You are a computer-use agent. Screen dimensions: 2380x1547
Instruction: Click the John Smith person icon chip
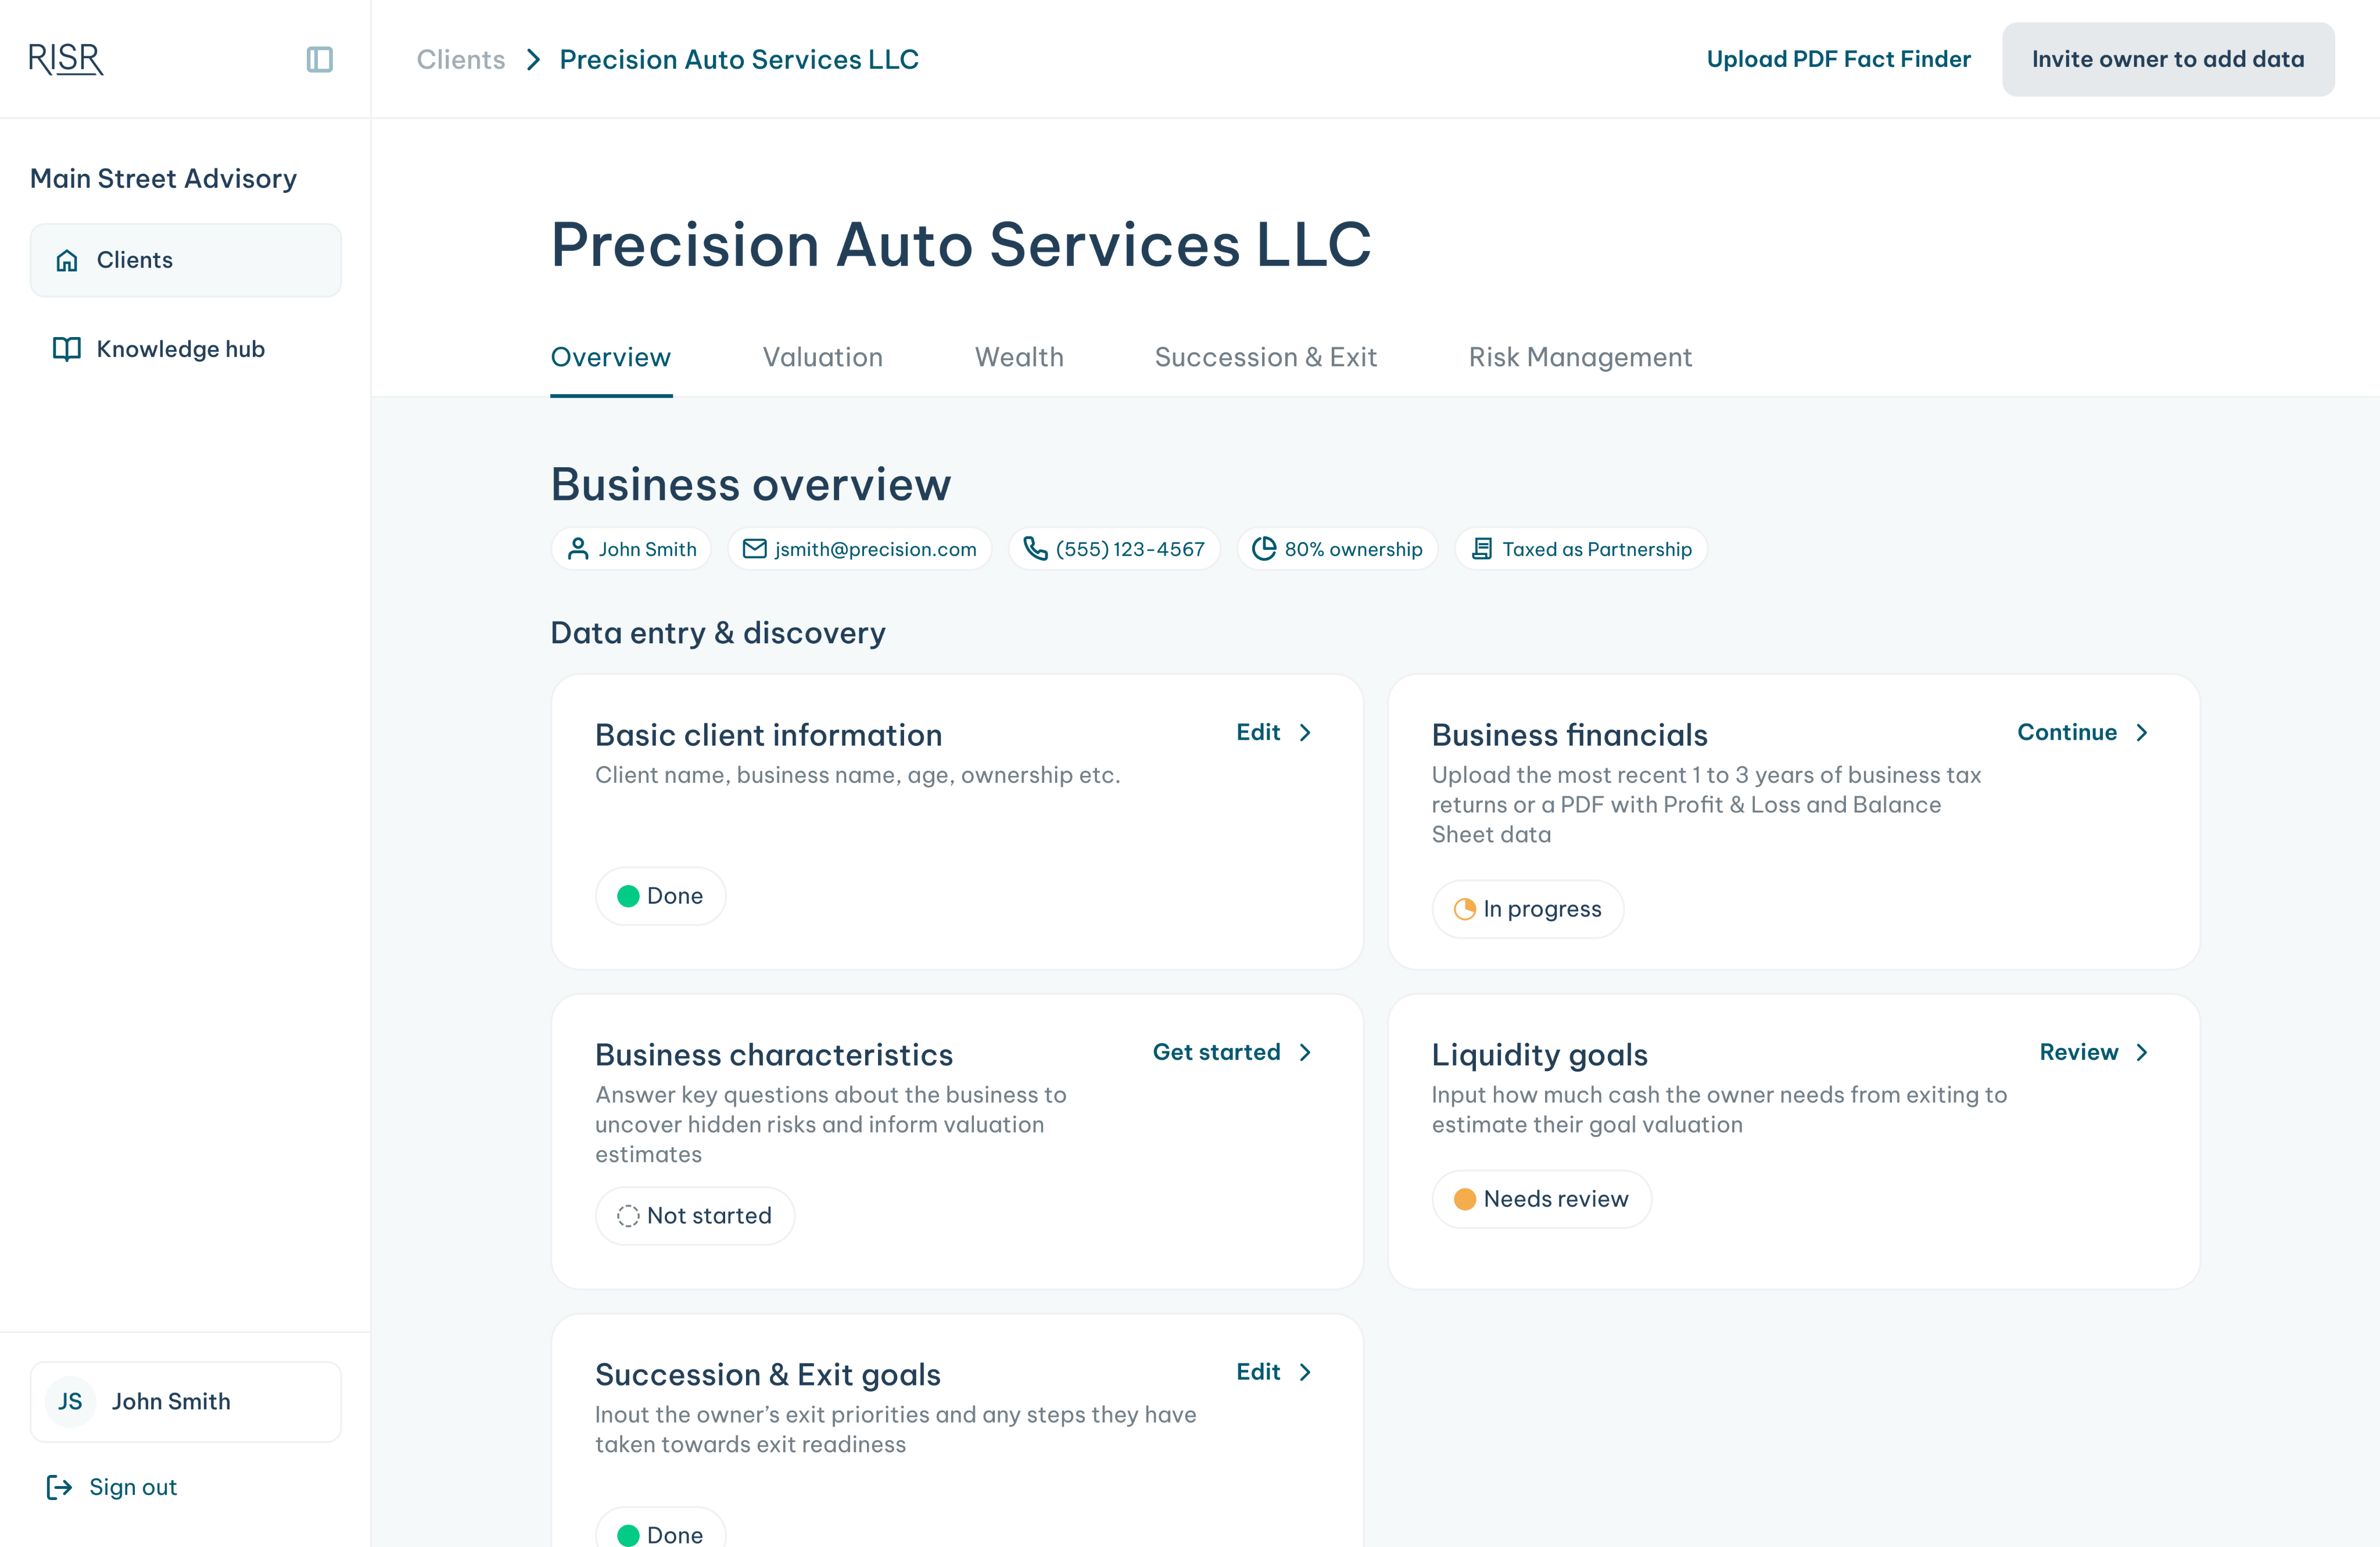(x=578, y=549)
